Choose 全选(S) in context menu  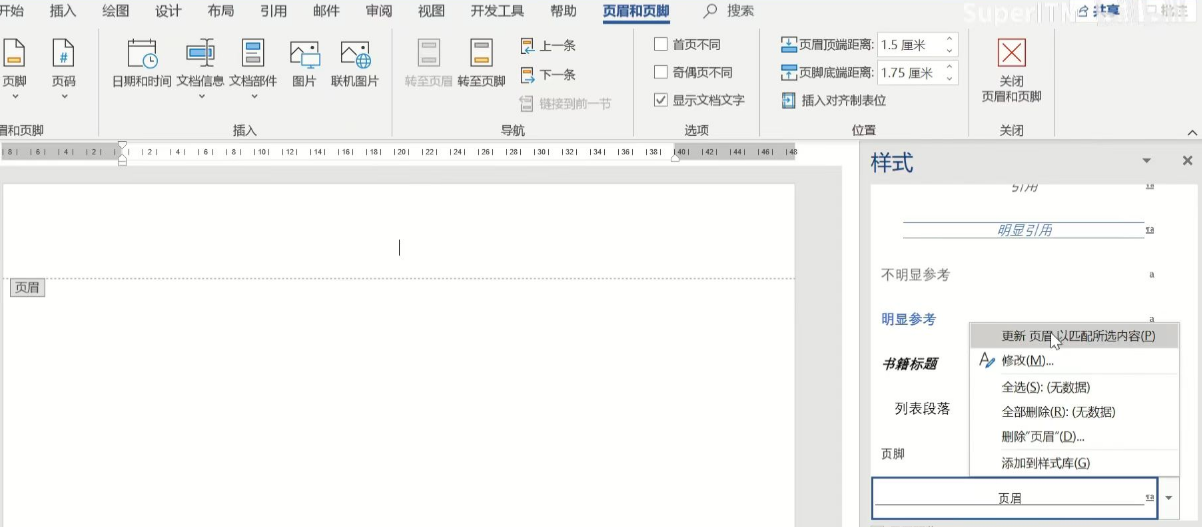tap(1074, 387)
